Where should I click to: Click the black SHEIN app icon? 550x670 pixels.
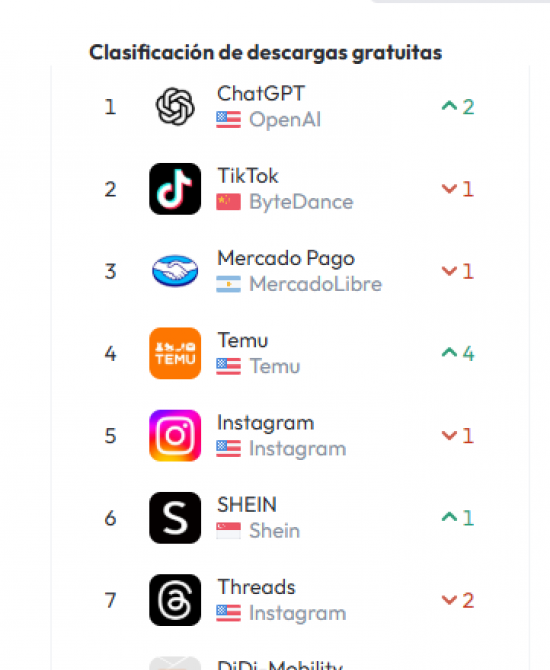(x=175, y=518)
